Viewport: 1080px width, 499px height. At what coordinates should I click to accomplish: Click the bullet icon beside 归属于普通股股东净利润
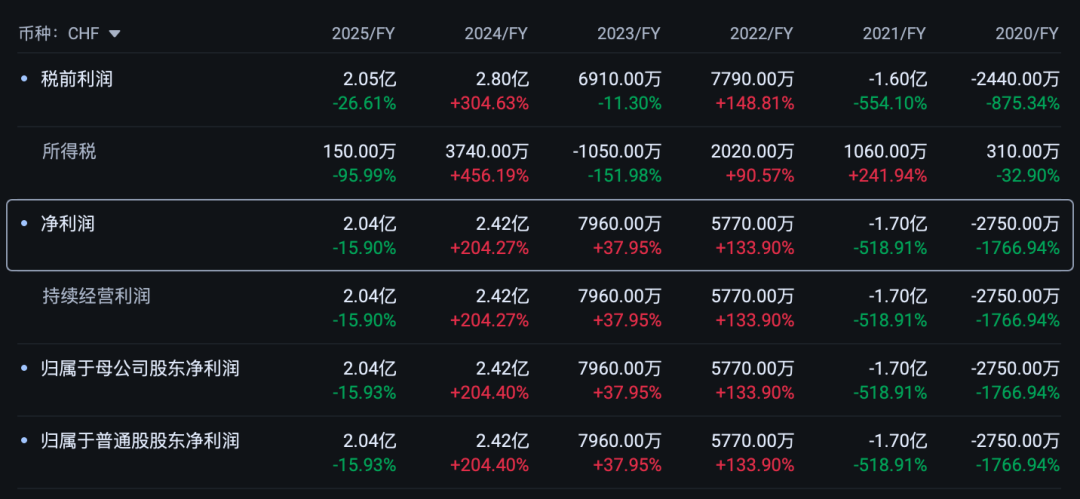25,441
